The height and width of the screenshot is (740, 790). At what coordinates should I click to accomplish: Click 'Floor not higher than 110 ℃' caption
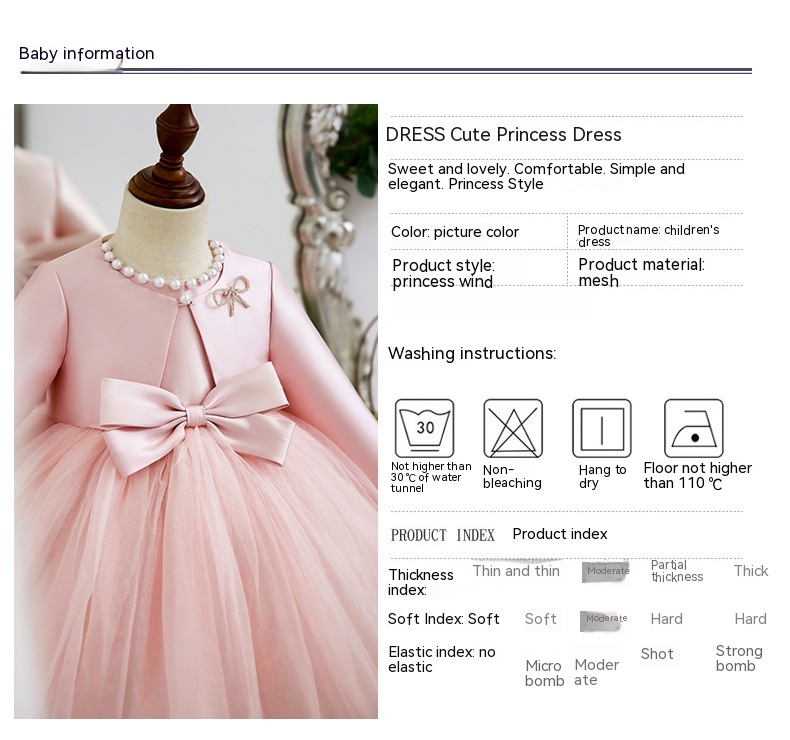click(697, 476)
